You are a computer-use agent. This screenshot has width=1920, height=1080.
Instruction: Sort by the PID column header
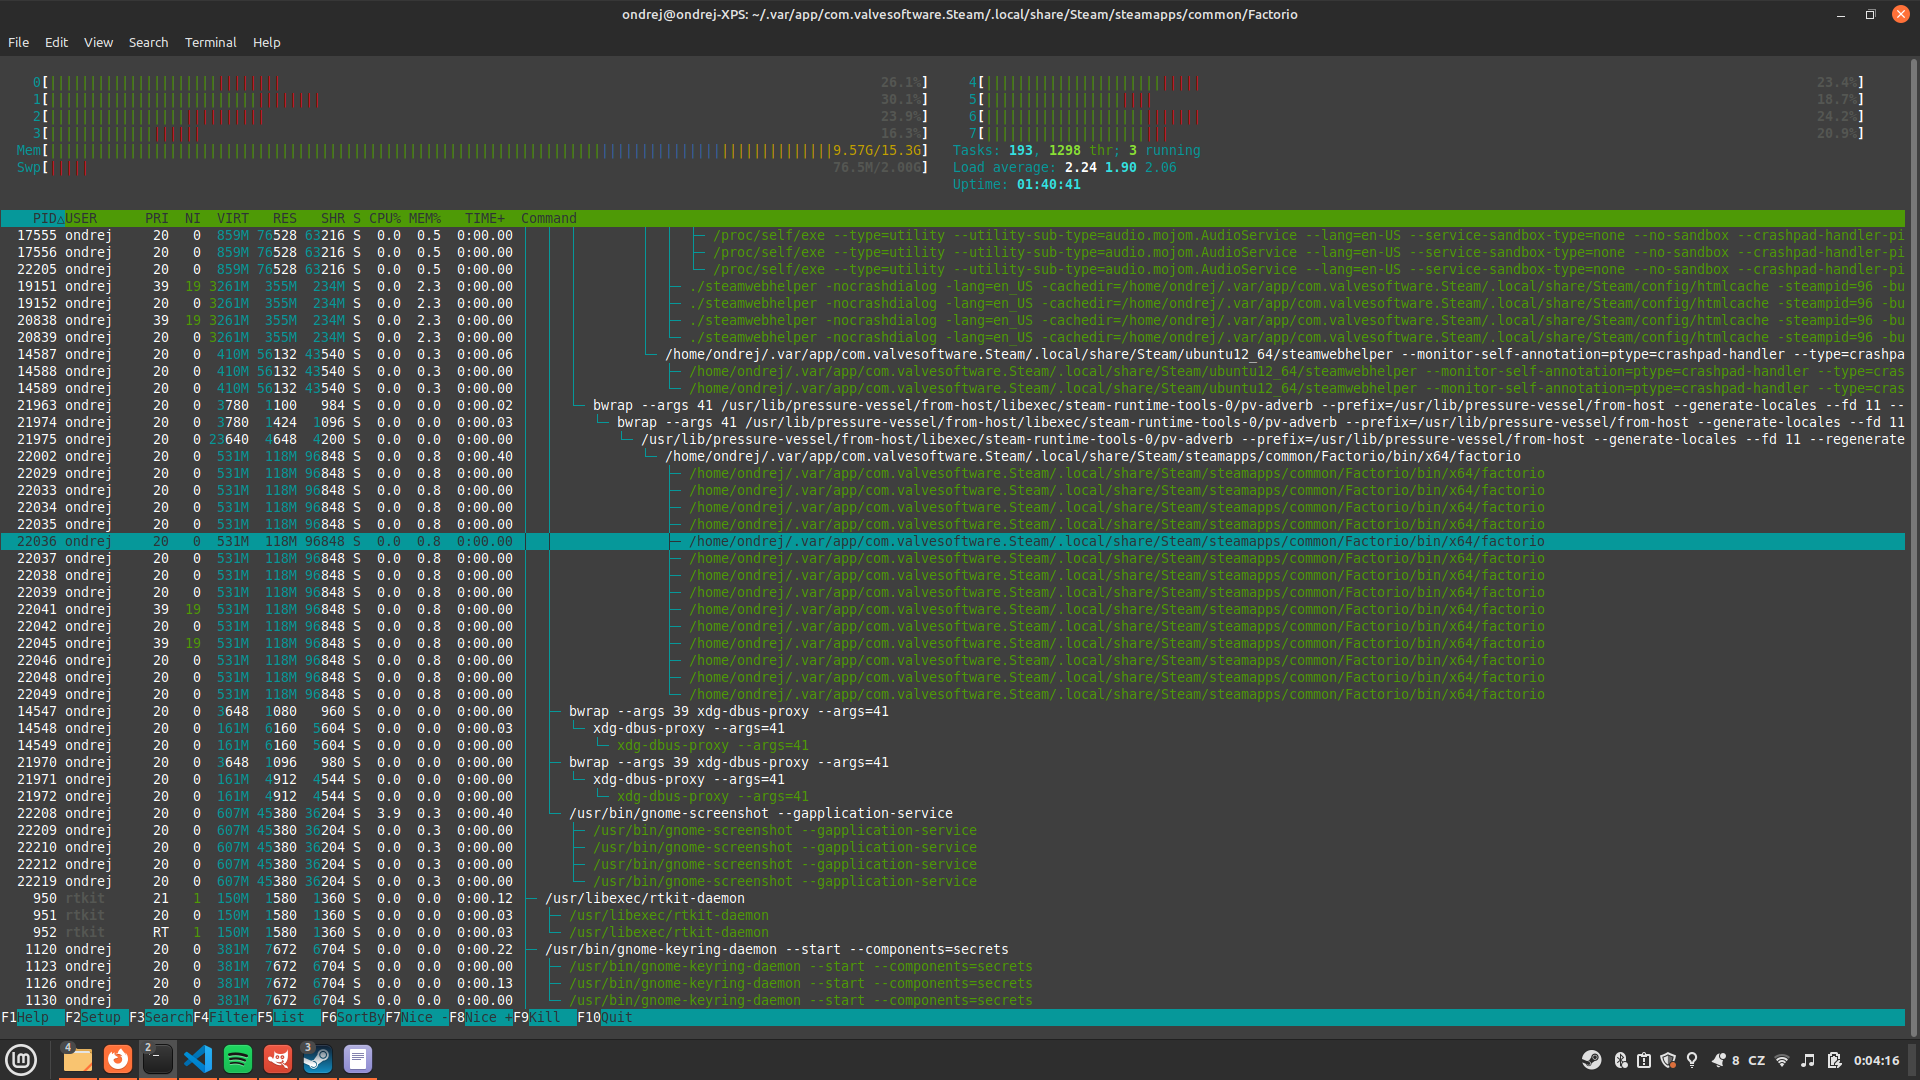44,218
